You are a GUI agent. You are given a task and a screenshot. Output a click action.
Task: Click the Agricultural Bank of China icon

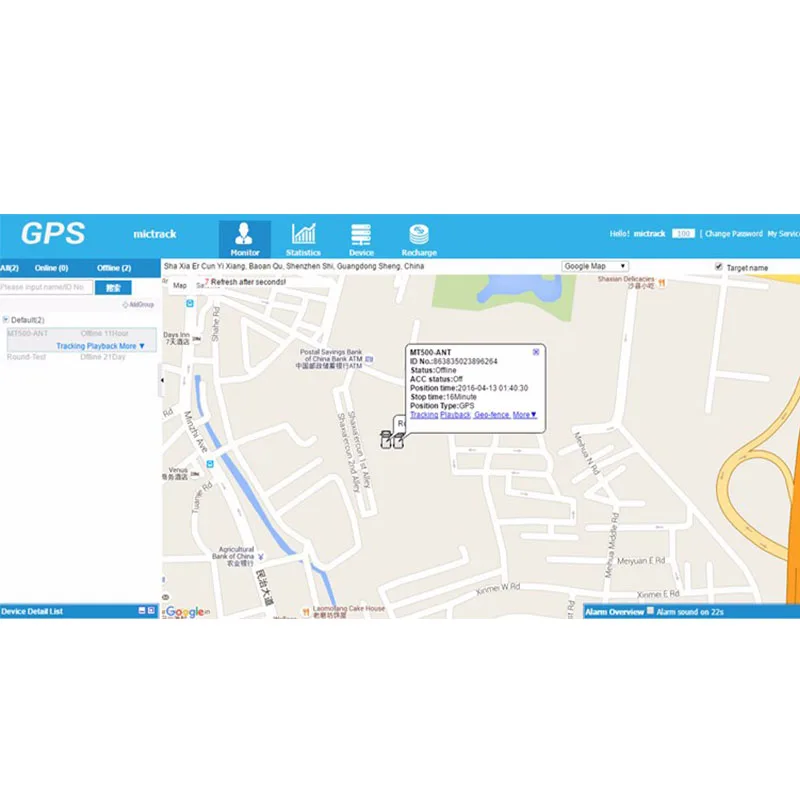[261, 556]
